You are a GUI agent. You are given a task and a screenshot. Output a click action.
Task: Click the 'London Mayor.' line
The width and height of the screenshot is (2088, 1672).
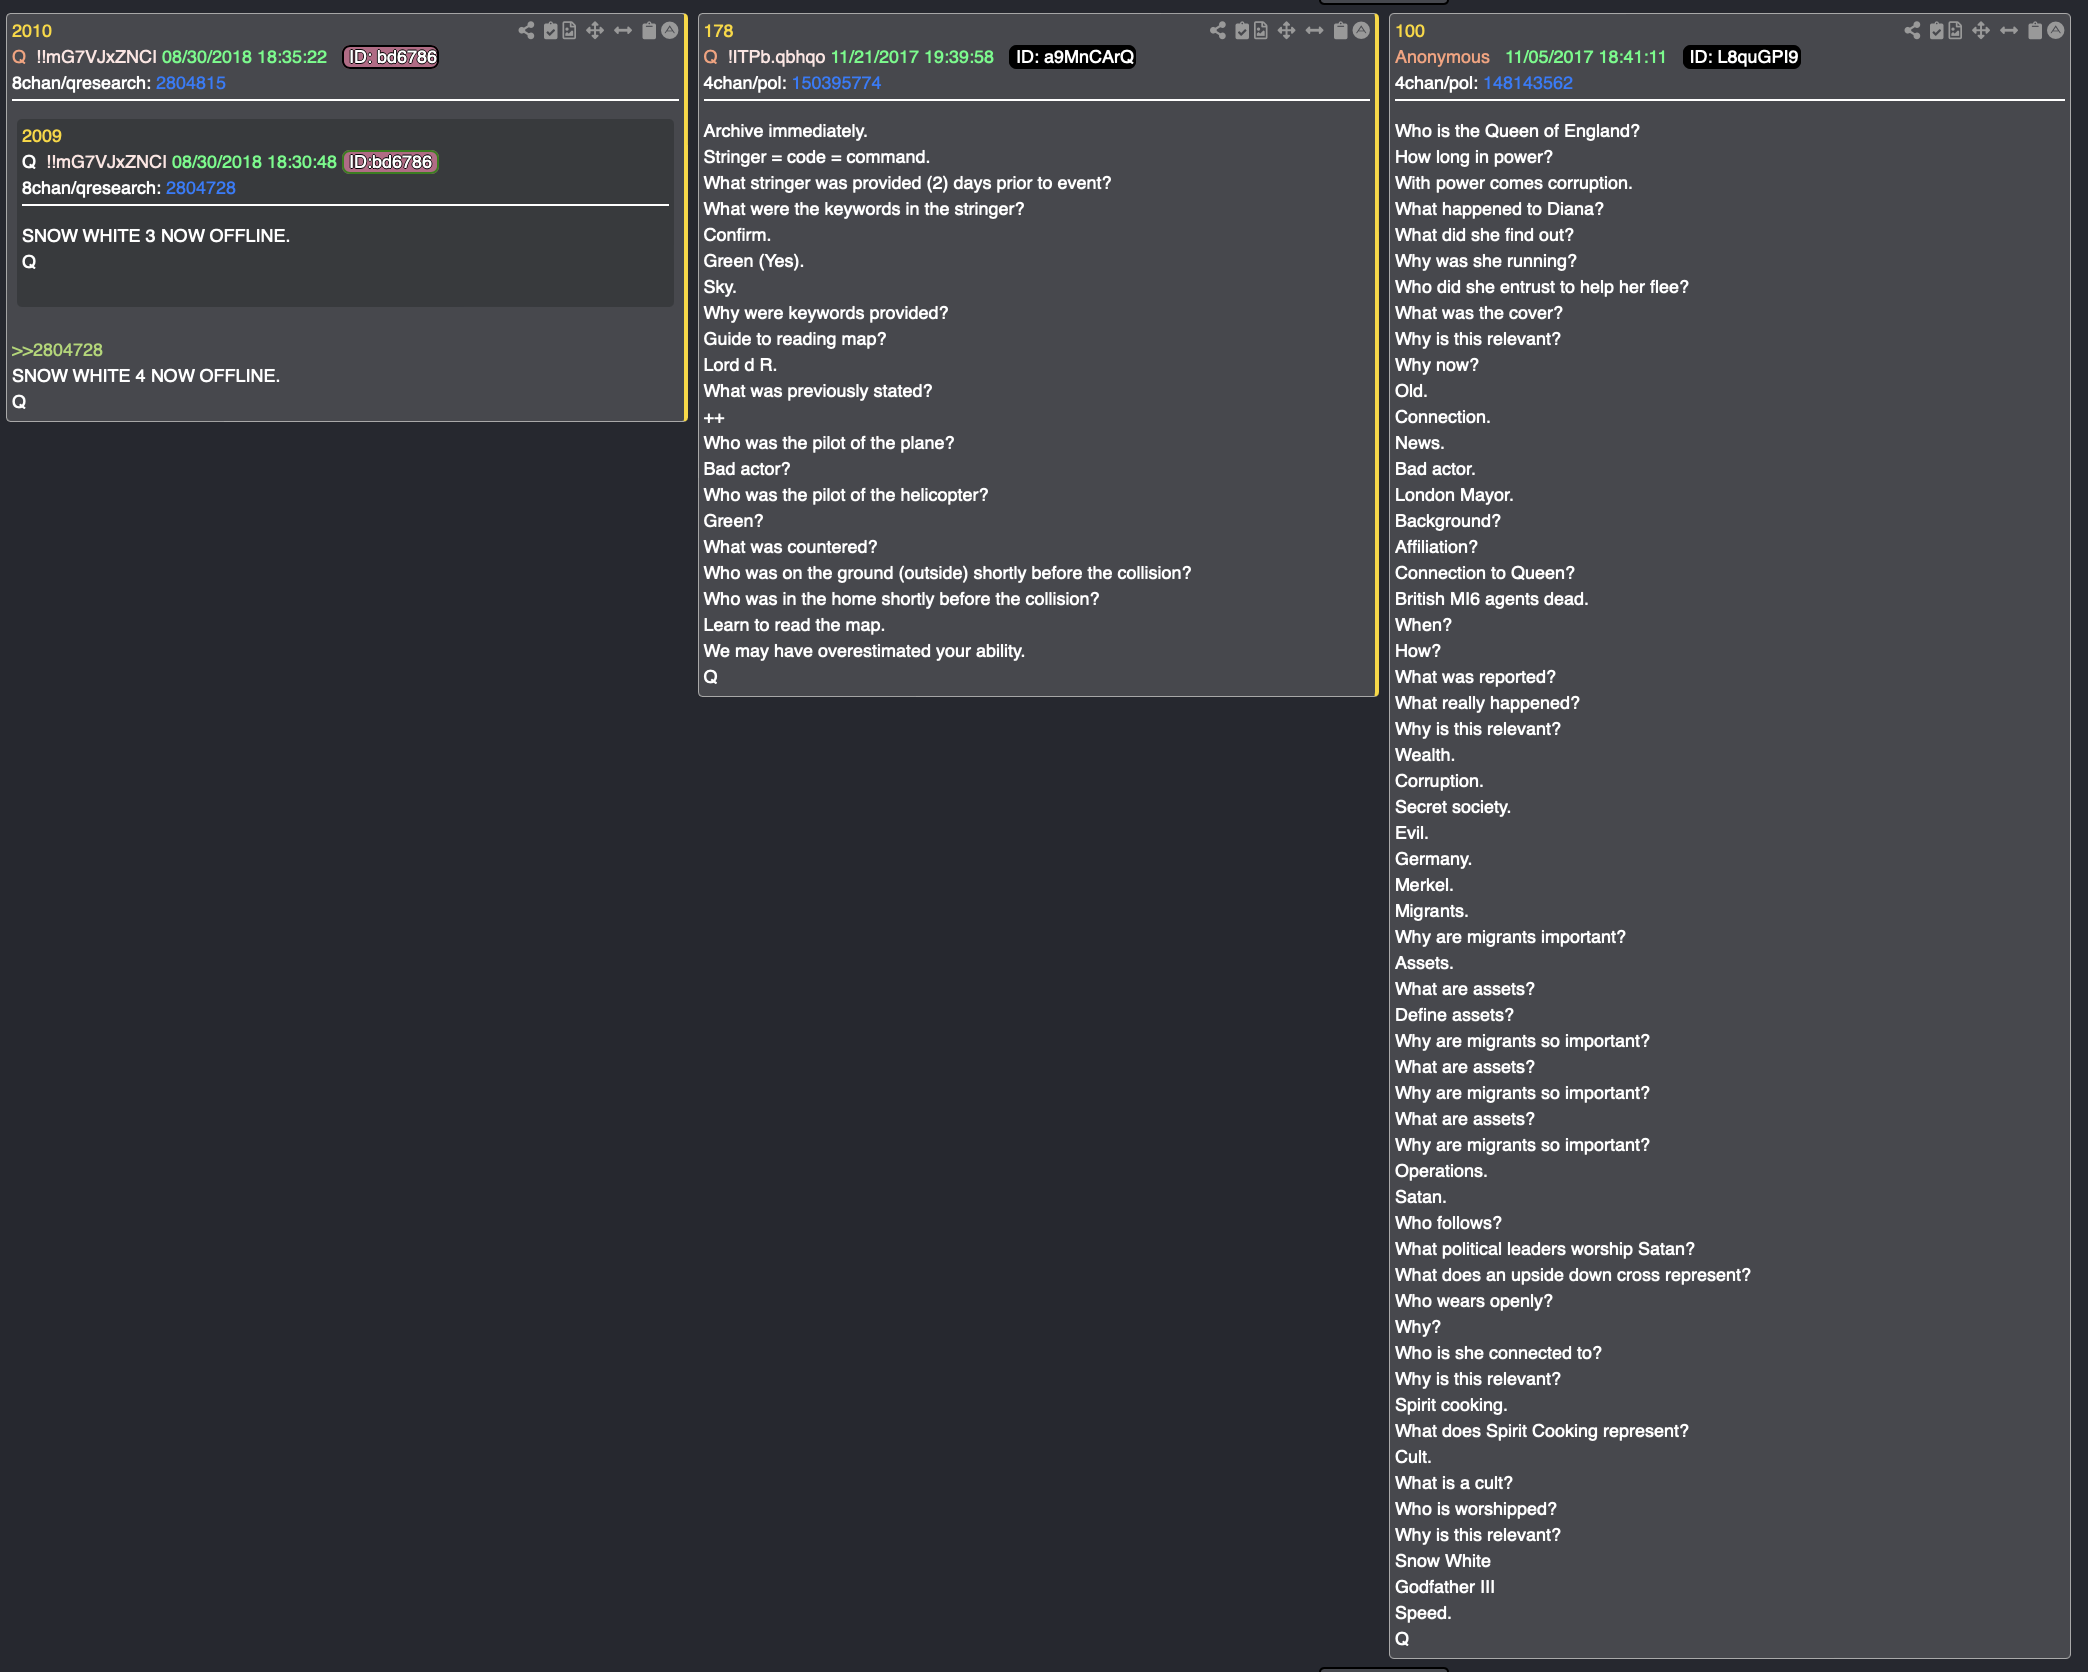click(1454, 495)
